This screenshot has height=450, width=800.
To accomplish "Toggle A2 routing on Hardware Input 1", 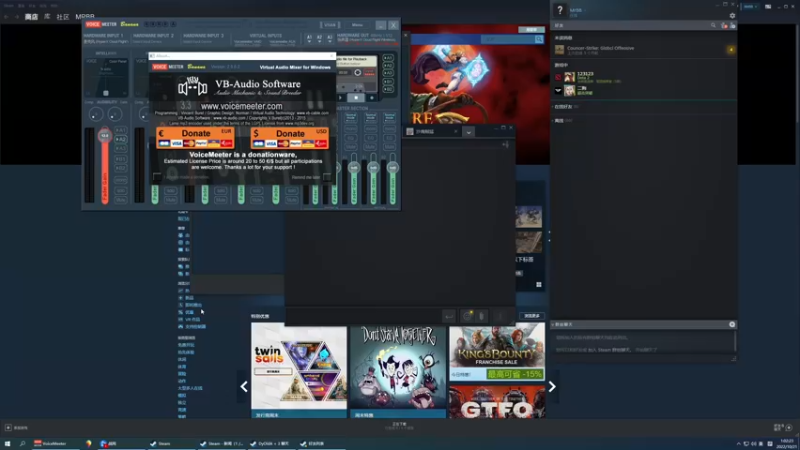I will 120,139.
